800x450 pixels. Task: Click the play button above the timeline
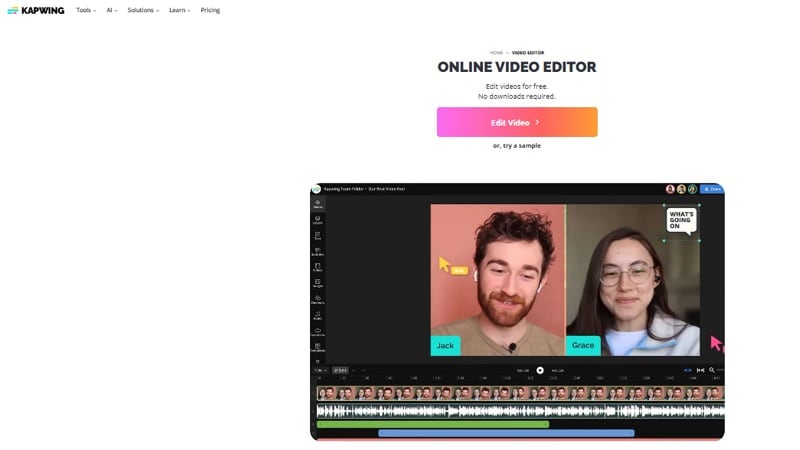[540, 370]
